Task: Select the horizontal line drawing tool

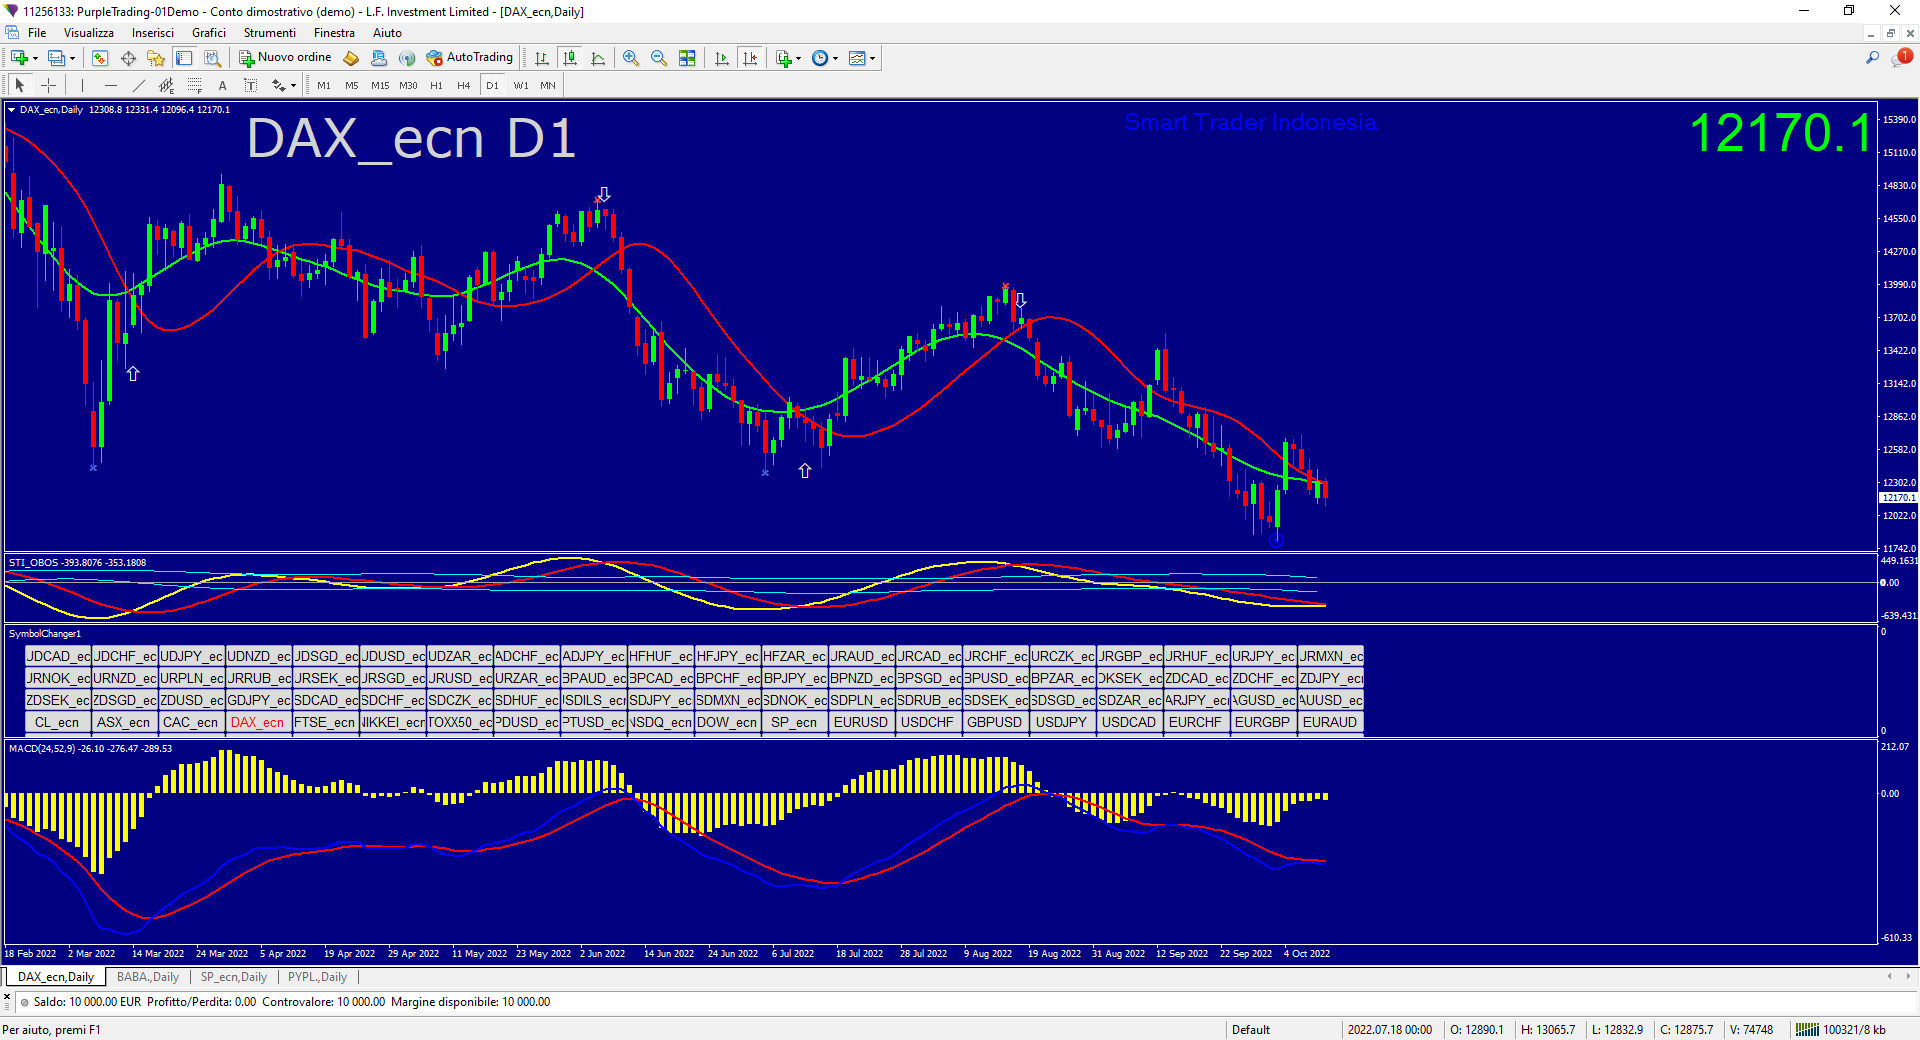Action: (x=110, y=85)
